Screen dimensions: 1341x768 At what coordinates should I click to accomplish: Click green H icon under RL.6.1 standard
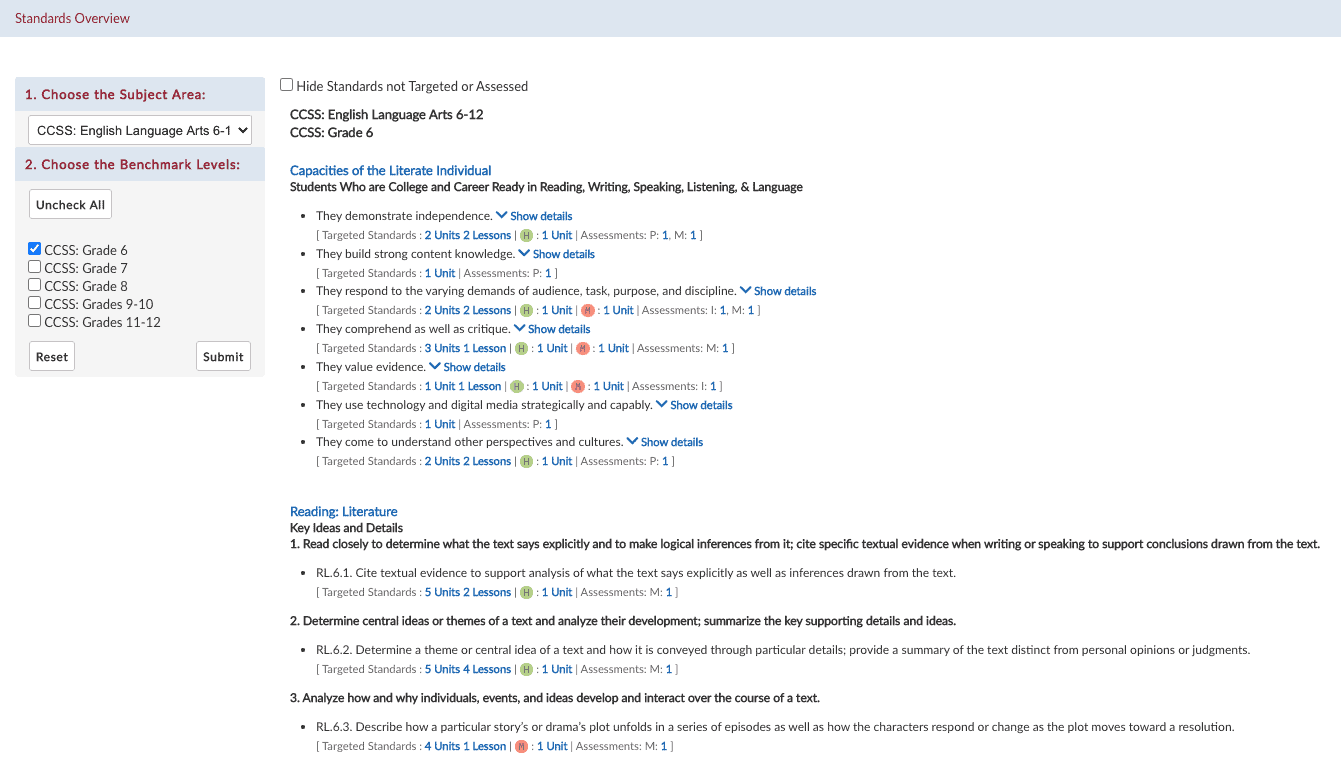[x=526, y=593]
